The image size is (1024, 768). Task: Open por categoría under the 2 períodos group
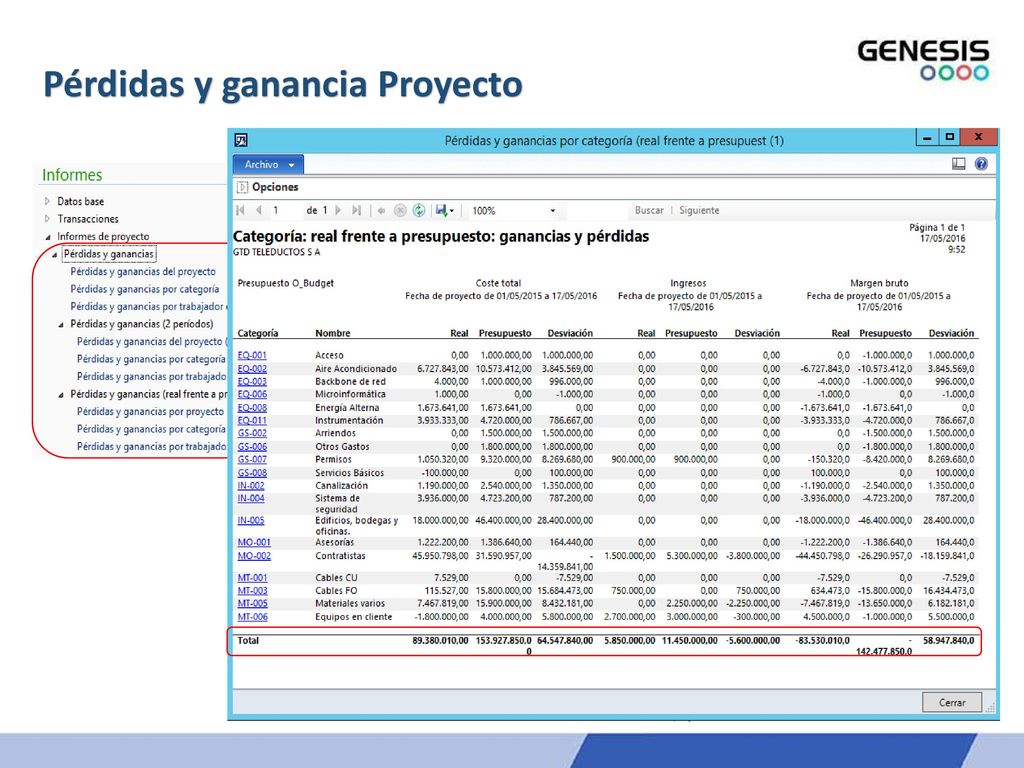tap(151, 359)
